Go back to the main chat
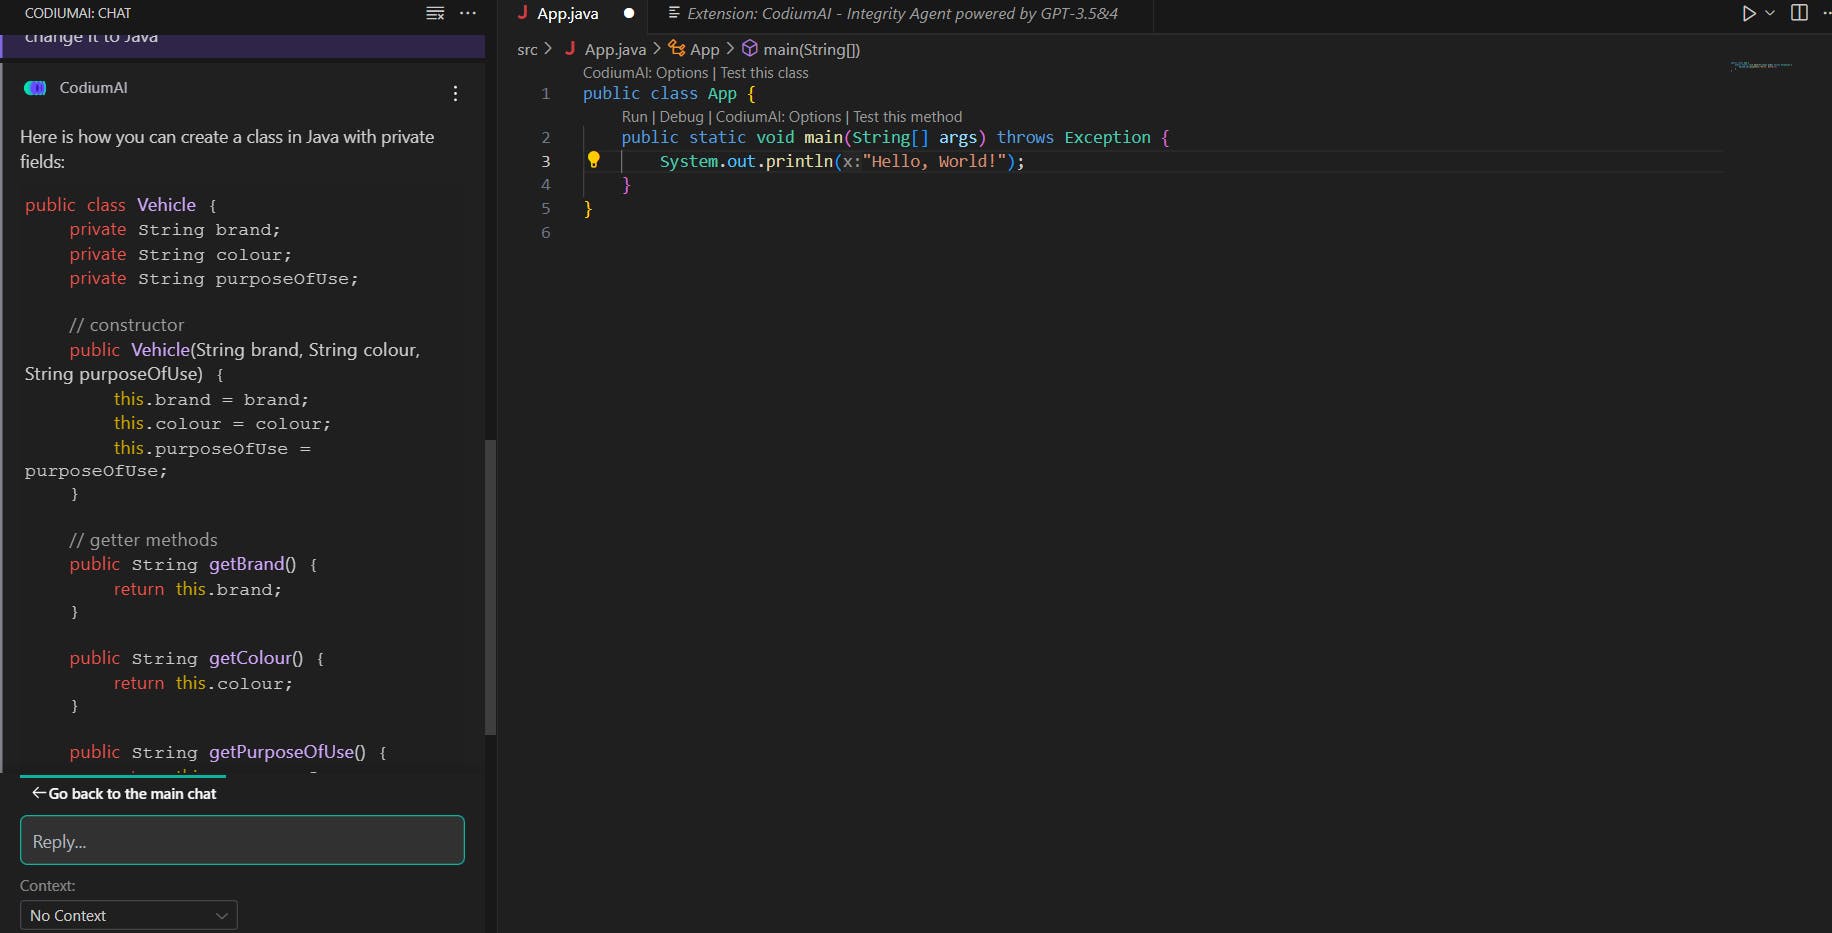 click(x=124, y=793)
